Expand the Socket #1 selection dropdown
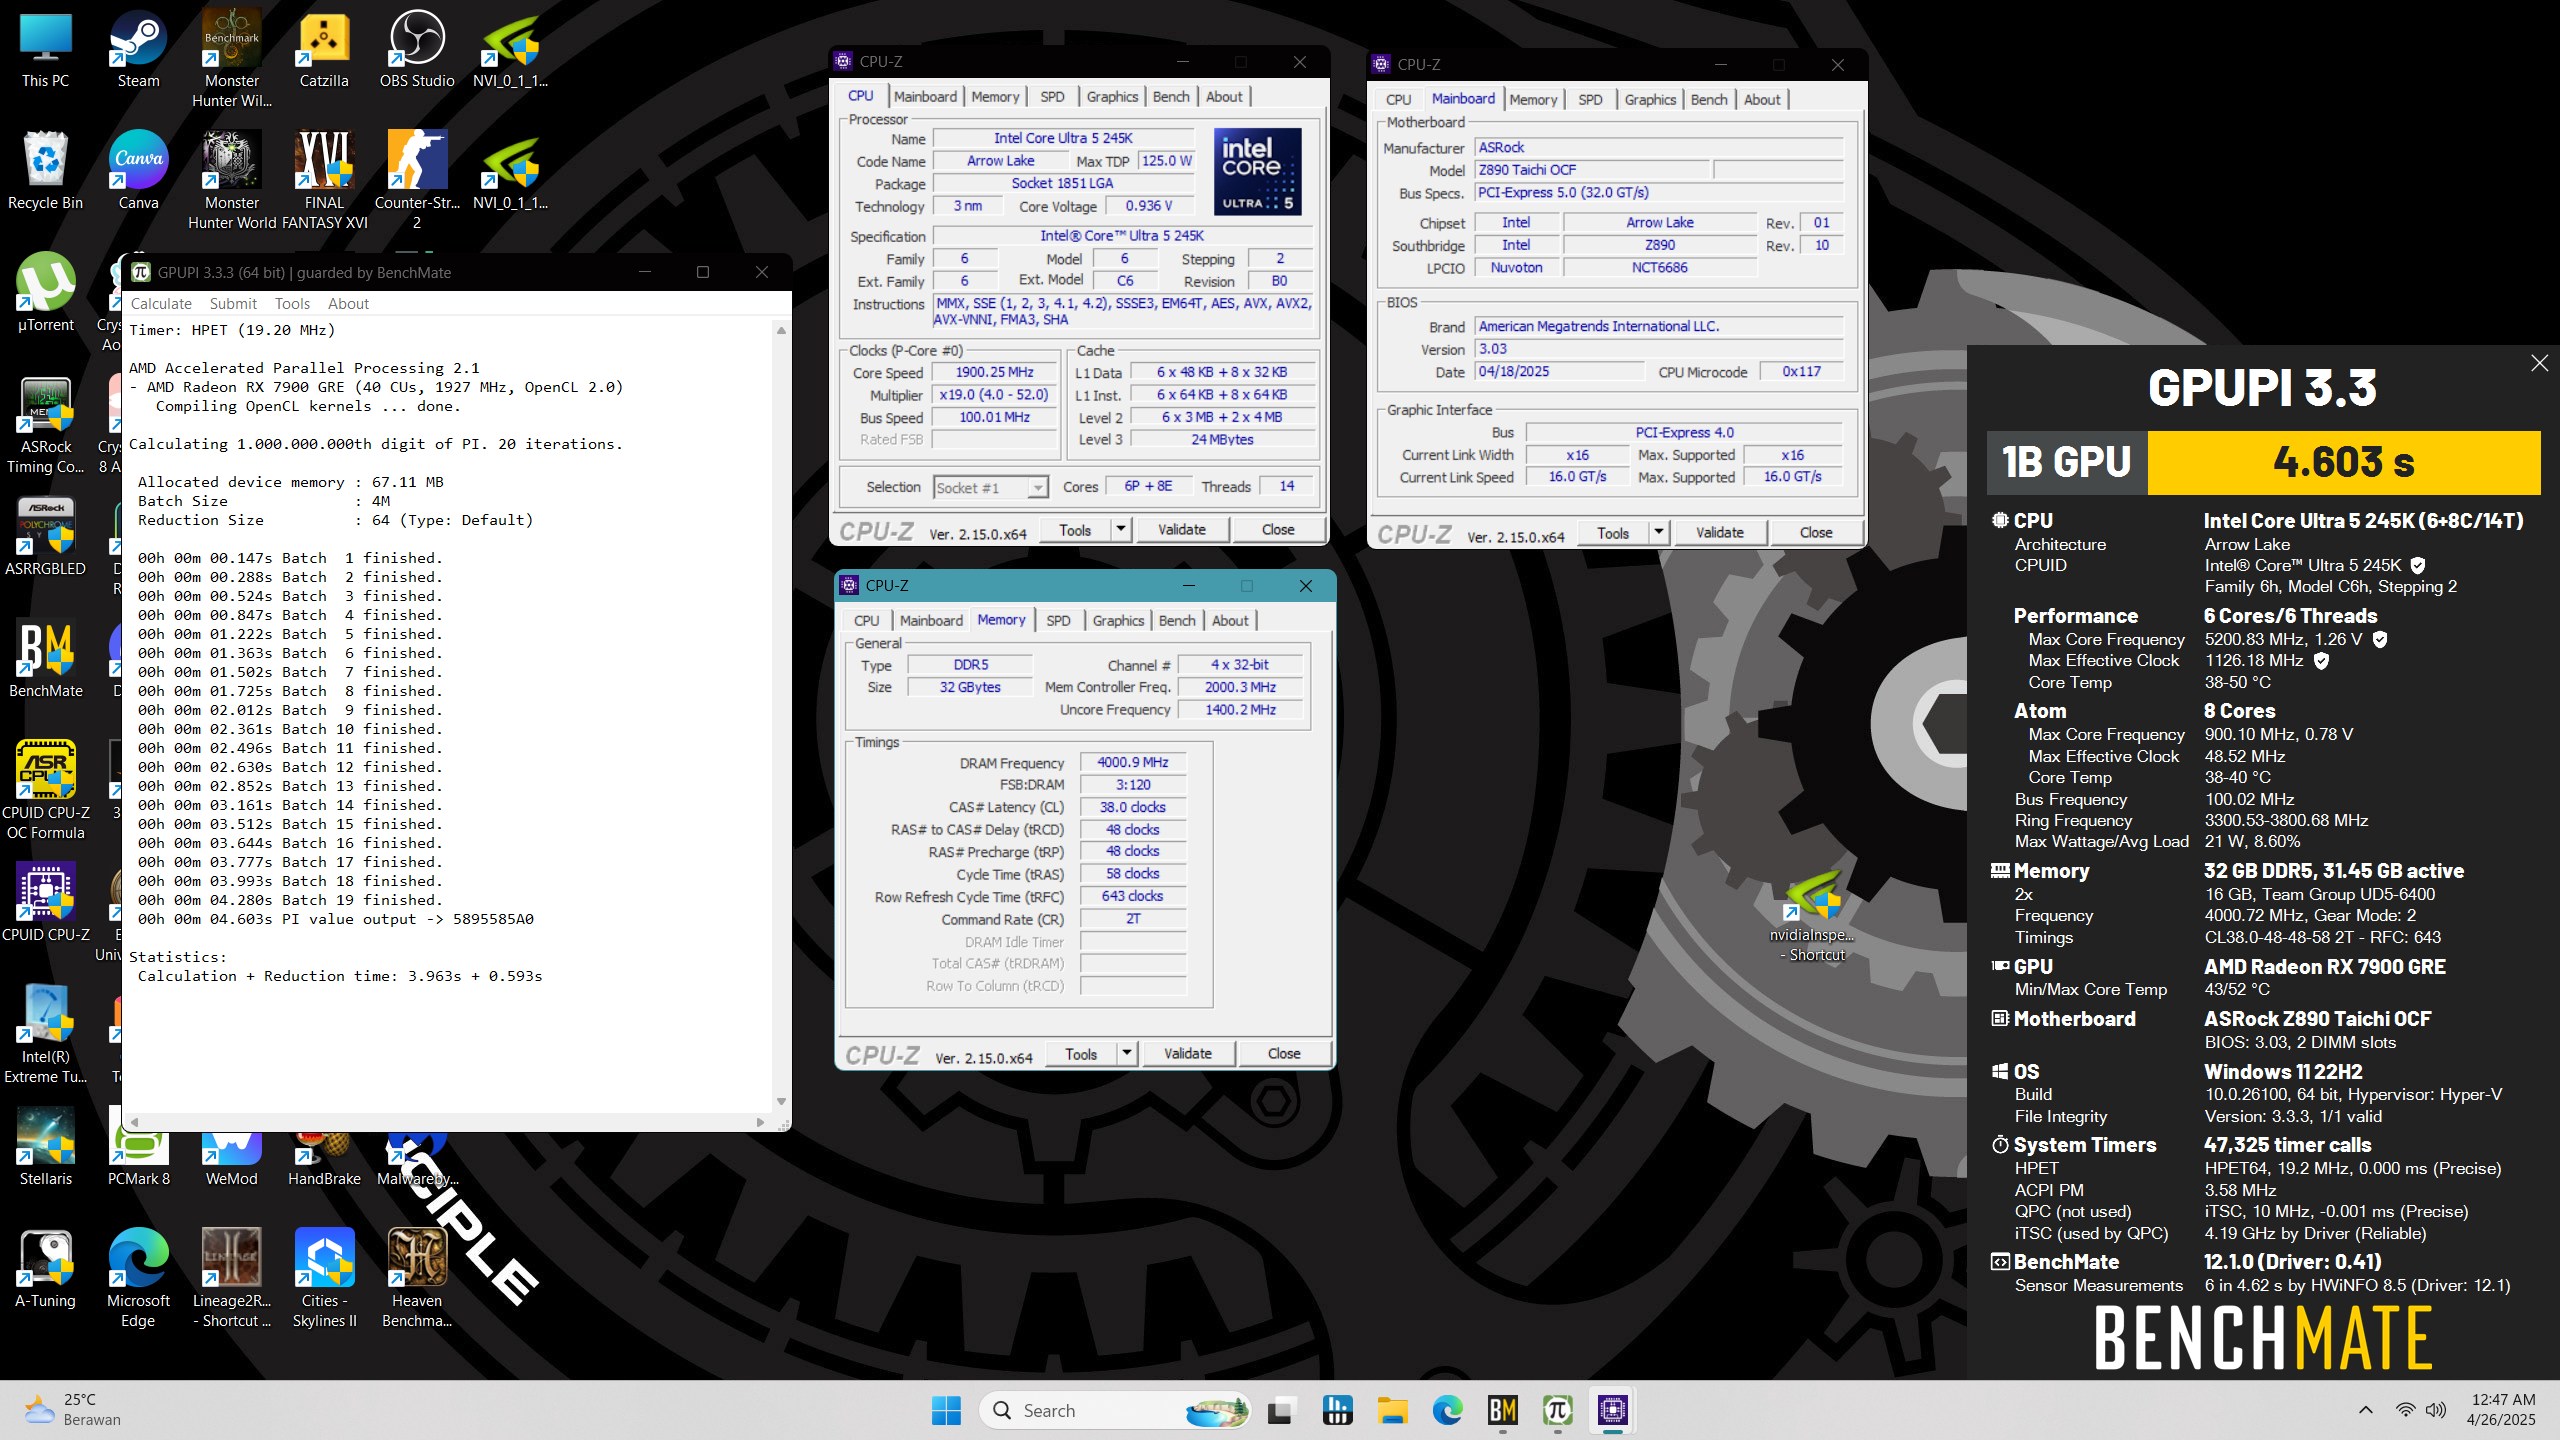 click(1038, 488)
